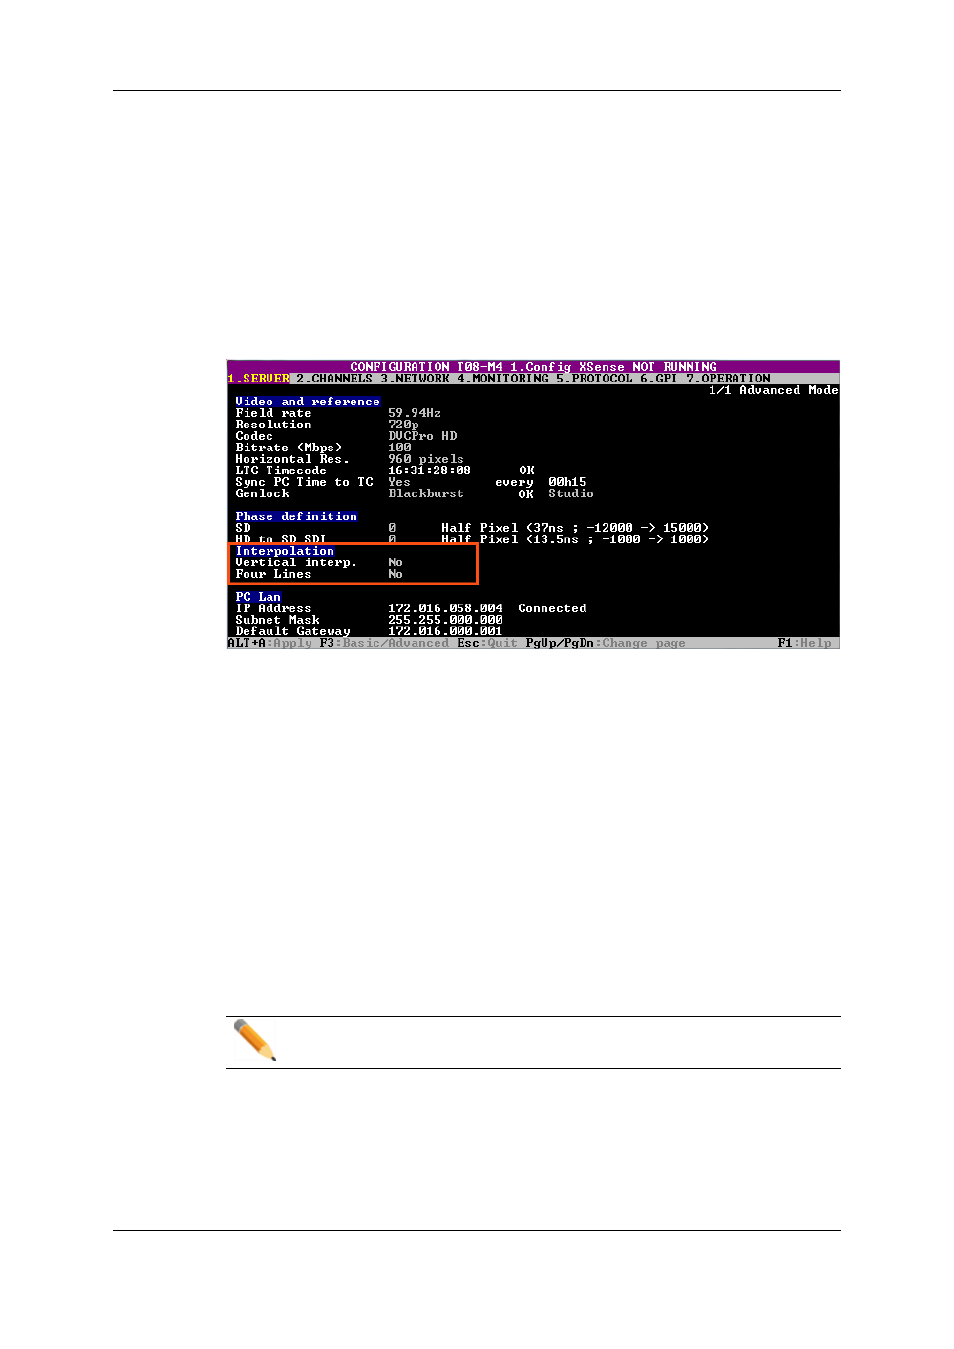The height and width of the screenshot is (1349, 954).
Task: Click the SD phase value 0
Action: [x=392, y=528]
